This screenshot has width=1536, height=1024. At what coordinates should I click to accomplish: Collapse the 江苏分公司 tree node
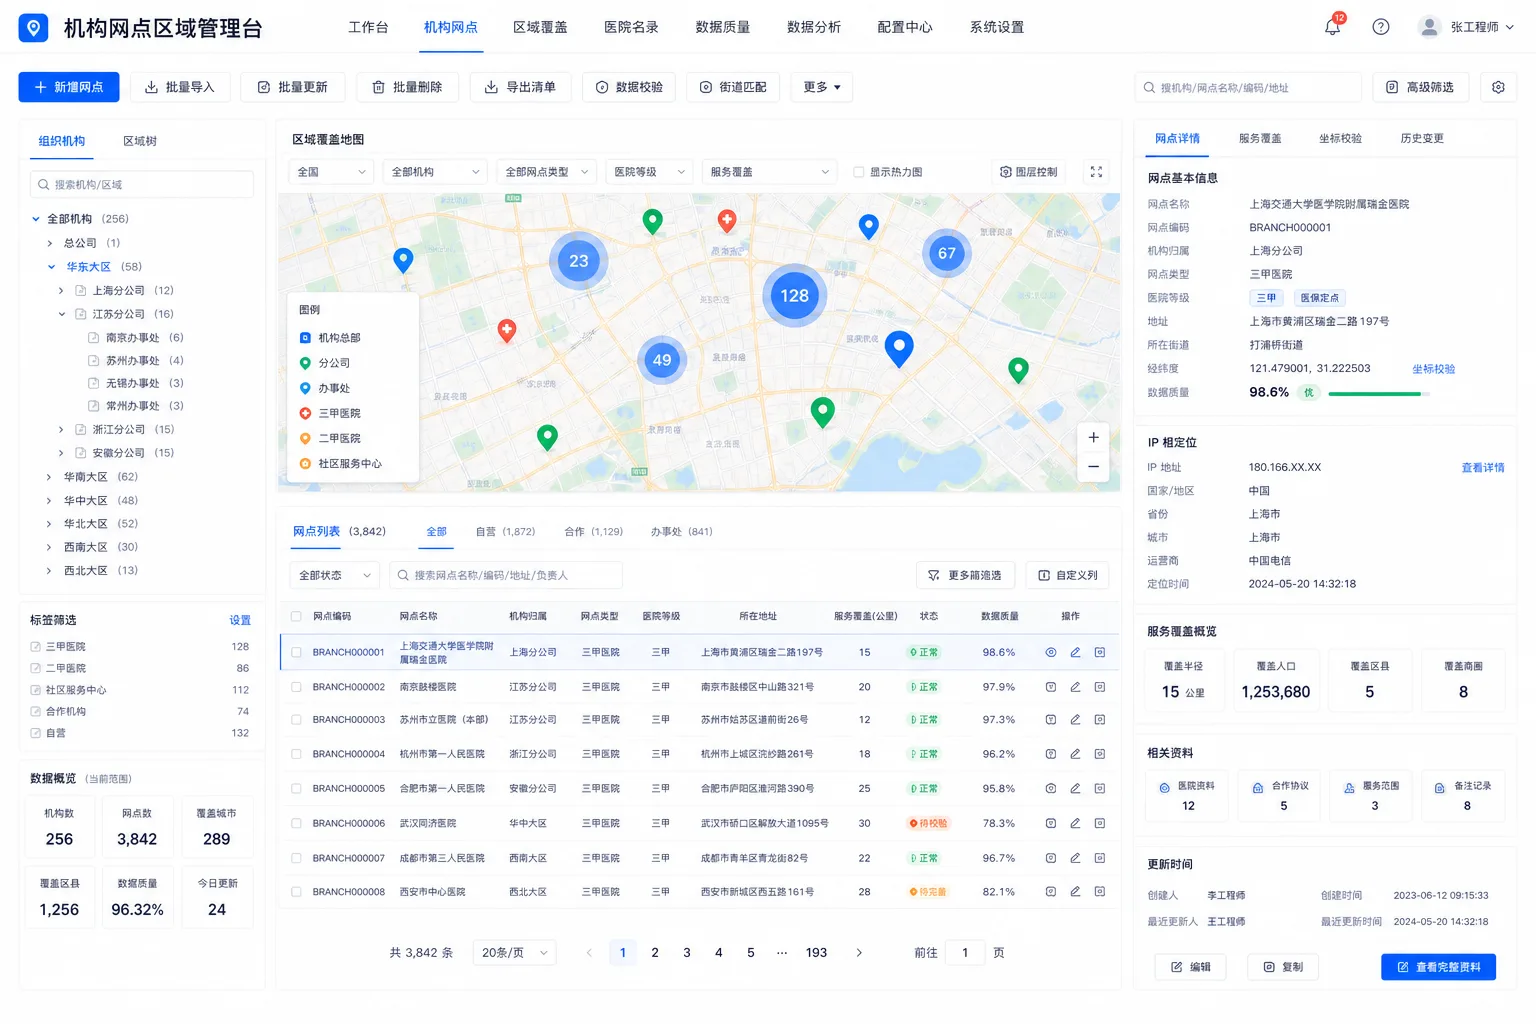(x=61, y=314)
